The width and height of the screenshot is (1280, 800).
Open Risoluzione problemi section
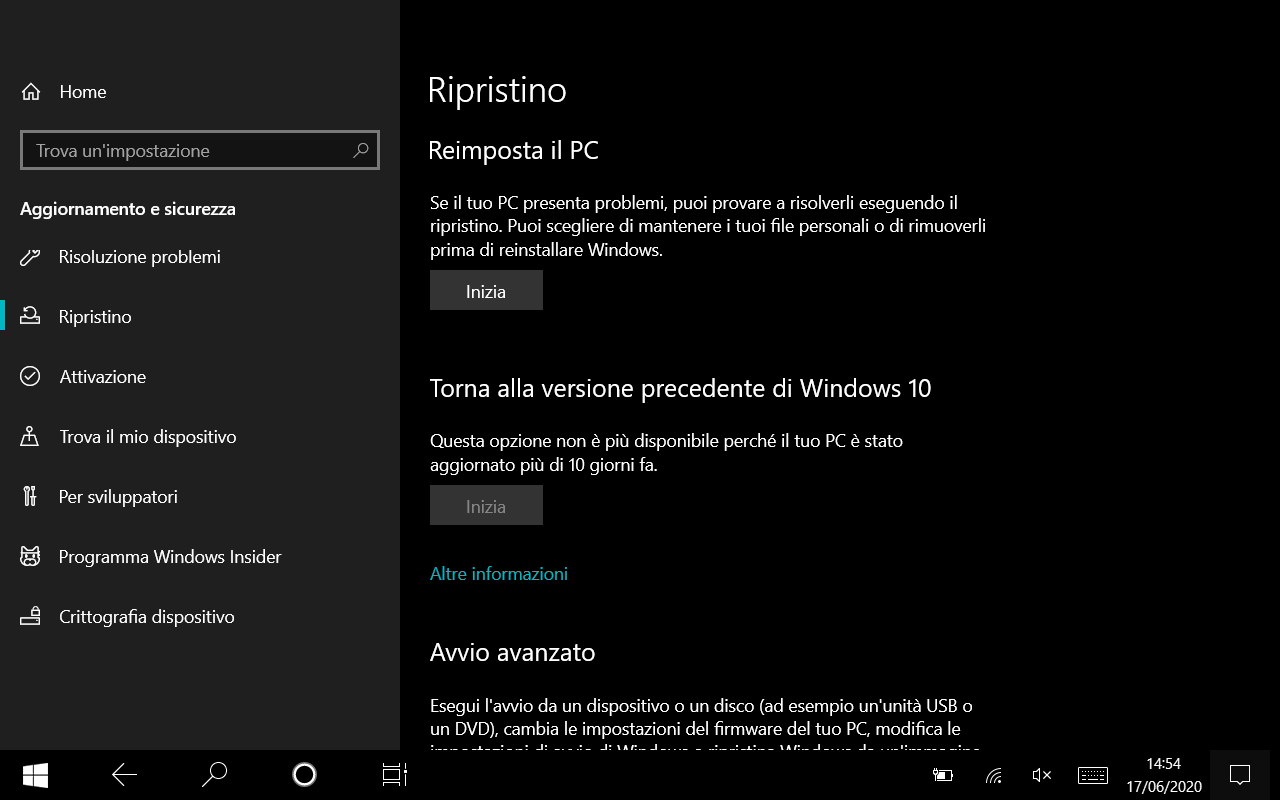coord(200,257)
